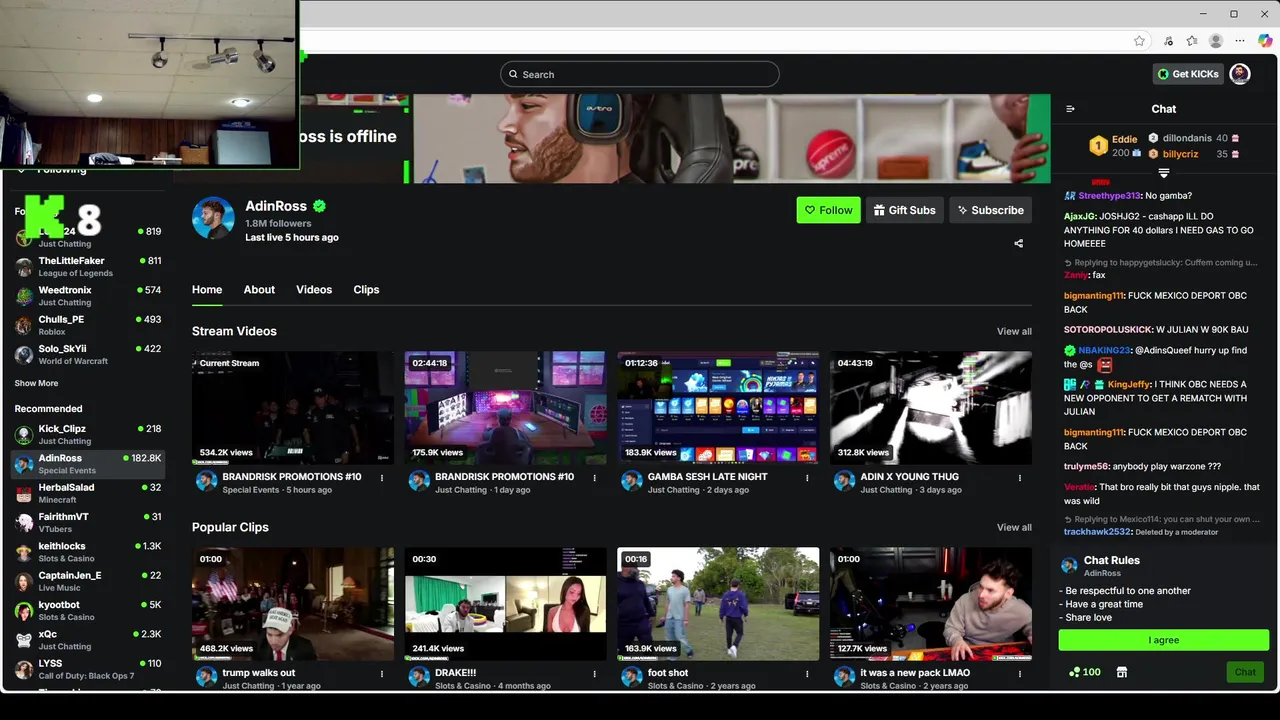Screen dimensions: 1280x720
Task: Subscribe to AdinRoss
Action: click(990, 210)
